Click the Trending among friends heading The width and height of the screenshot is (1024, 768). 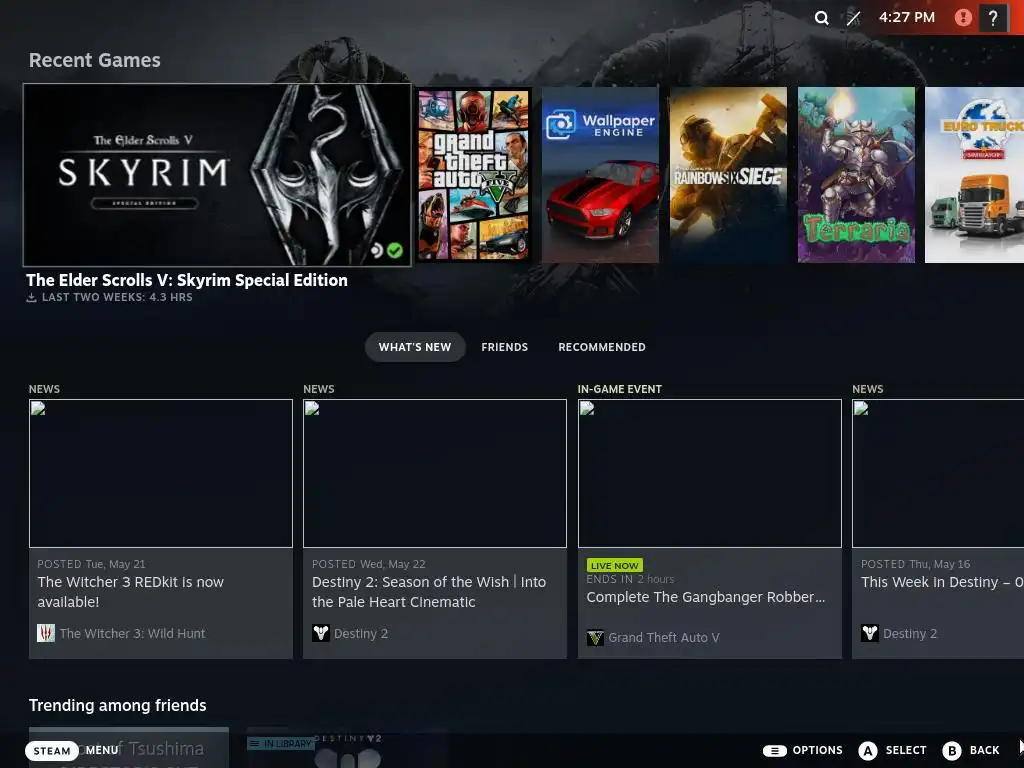point(118,705)
